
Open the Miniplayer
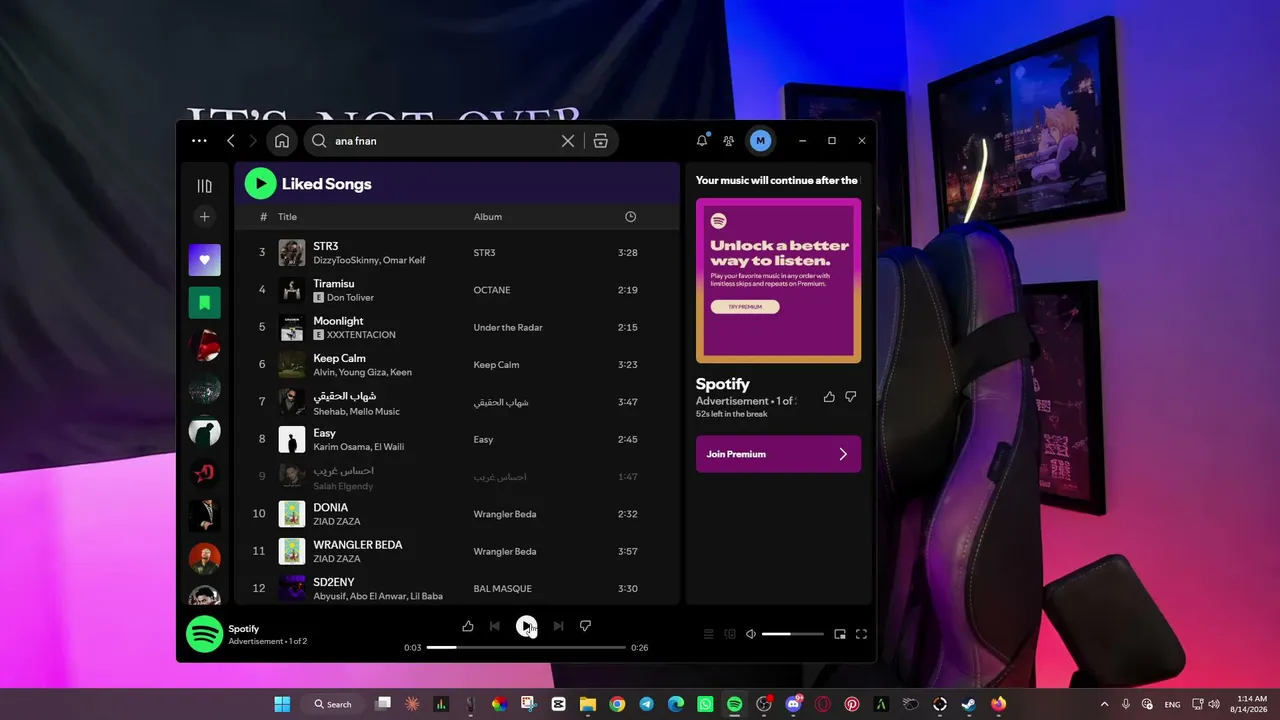tap(840, 634)
